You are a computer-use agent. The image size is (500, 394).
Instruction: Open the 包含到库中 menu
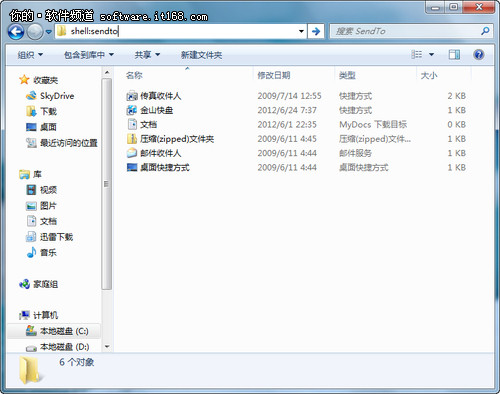click(89, 55)
